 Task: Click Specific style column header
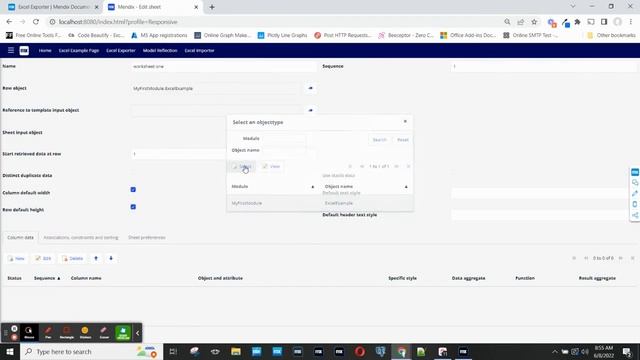click(402, 278)
